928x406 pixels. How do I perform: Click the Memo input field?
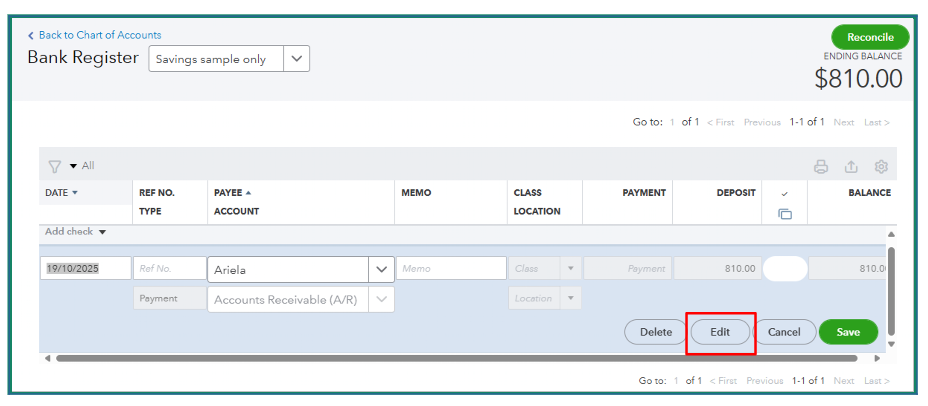451,269
